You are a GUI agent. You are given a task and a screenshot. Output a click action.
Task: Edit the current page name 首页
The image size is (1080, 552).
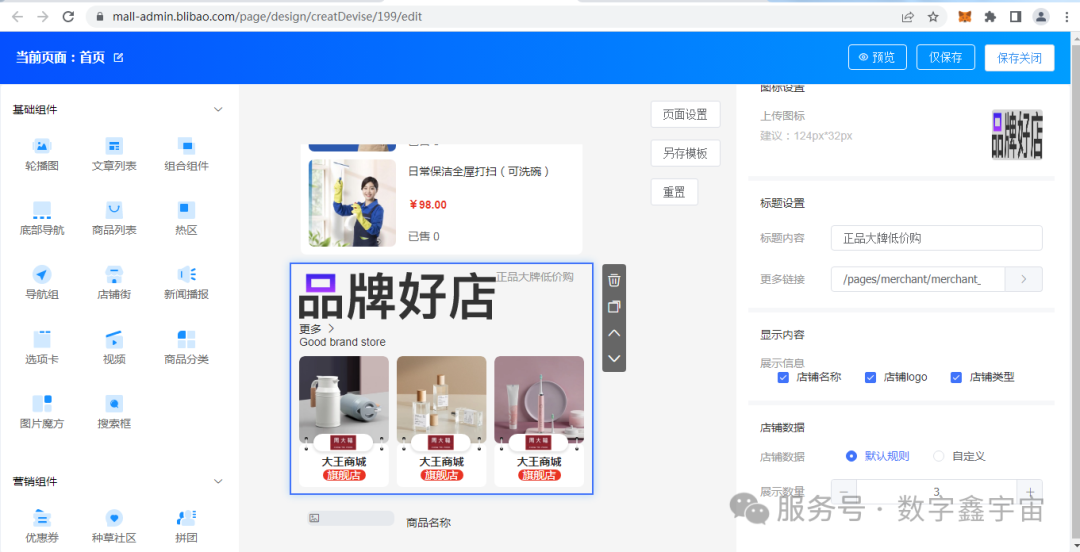click(x=118, y=58)
